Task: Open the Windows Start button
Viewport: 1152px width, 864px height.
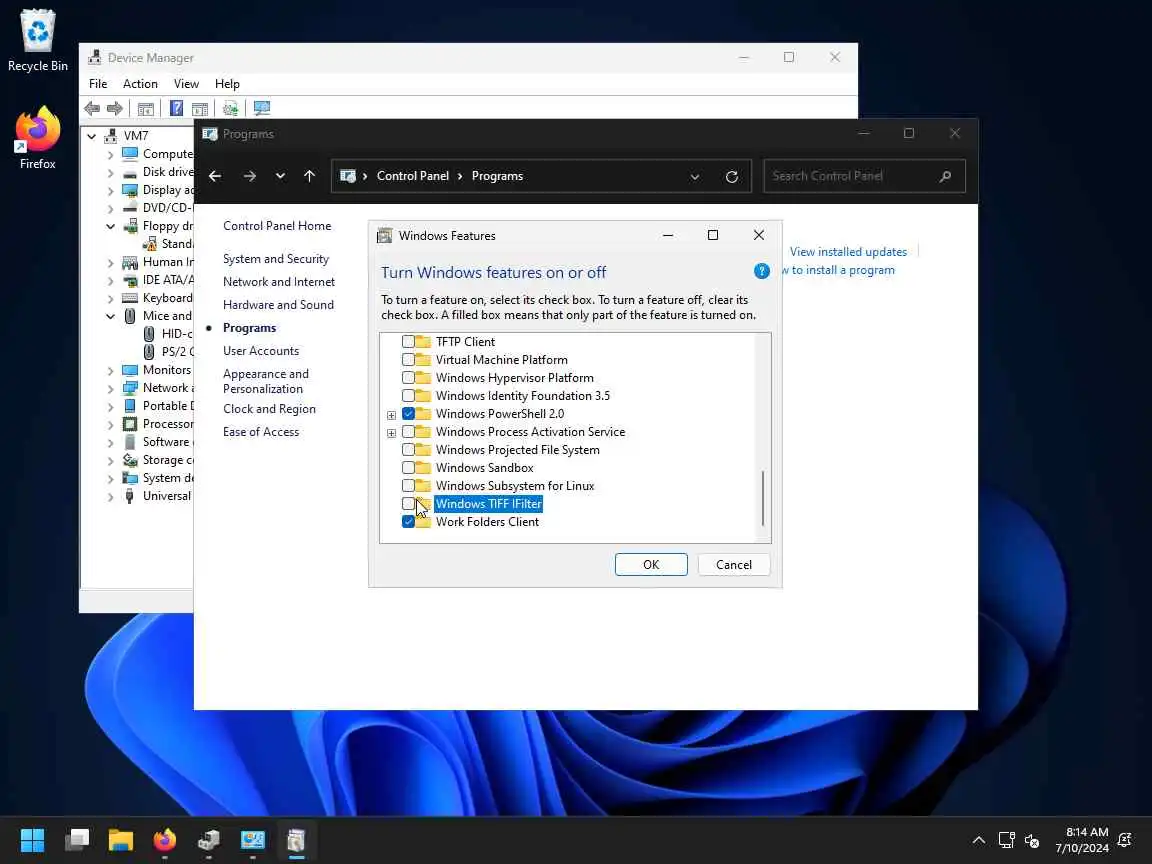Action: [32, 840]
